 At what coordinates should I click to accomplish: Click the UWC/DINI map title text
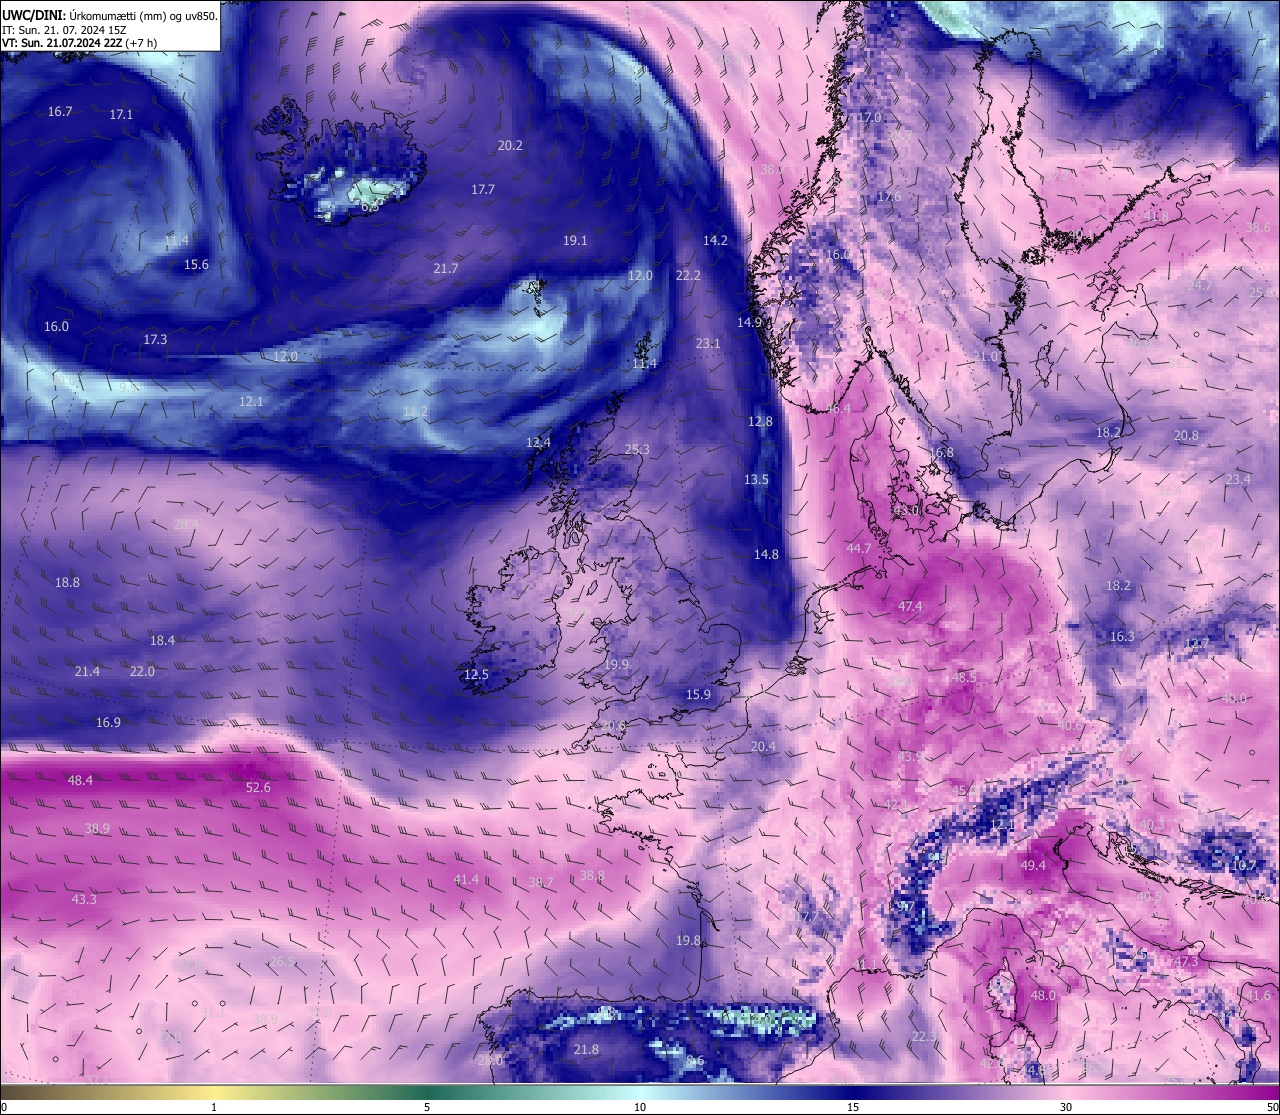(110, 16)
